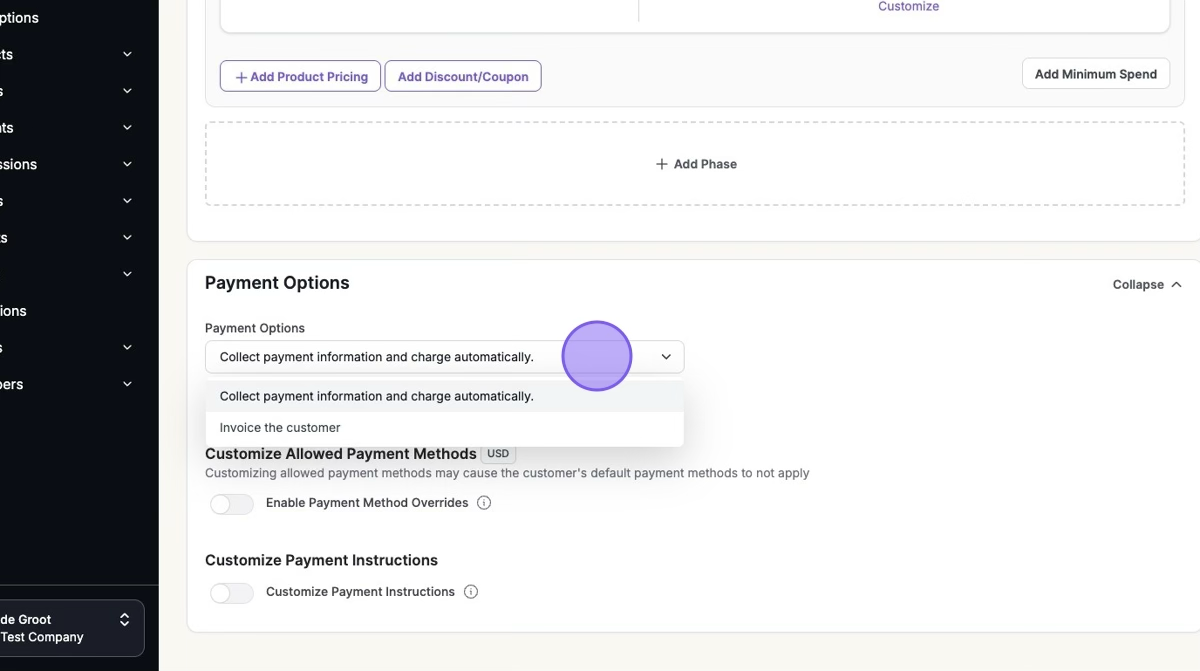Select 'Collect payment information and charge automatically' option

pyautogui.click(x=377, y=396)
